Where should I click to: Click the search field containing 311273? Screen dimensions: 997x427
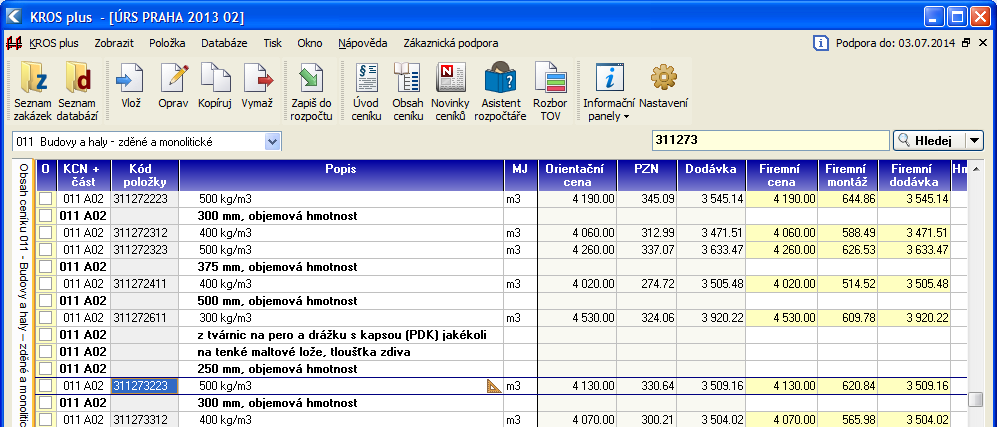(770, 141)
